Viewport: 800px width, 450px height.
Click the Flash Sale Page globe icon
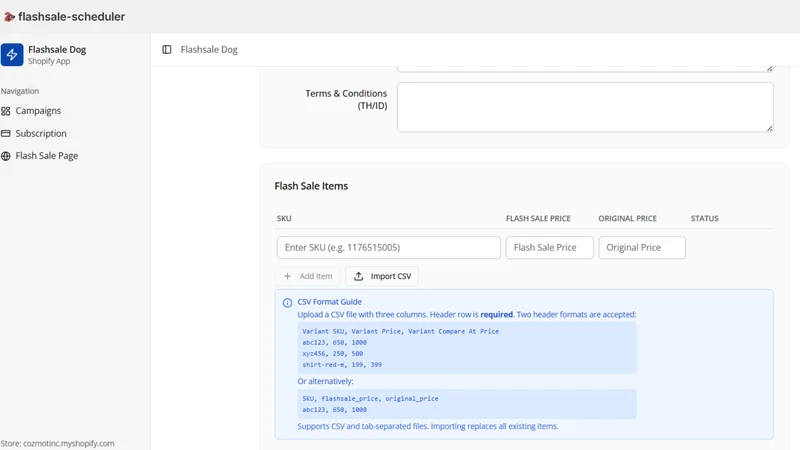(6, 156)
